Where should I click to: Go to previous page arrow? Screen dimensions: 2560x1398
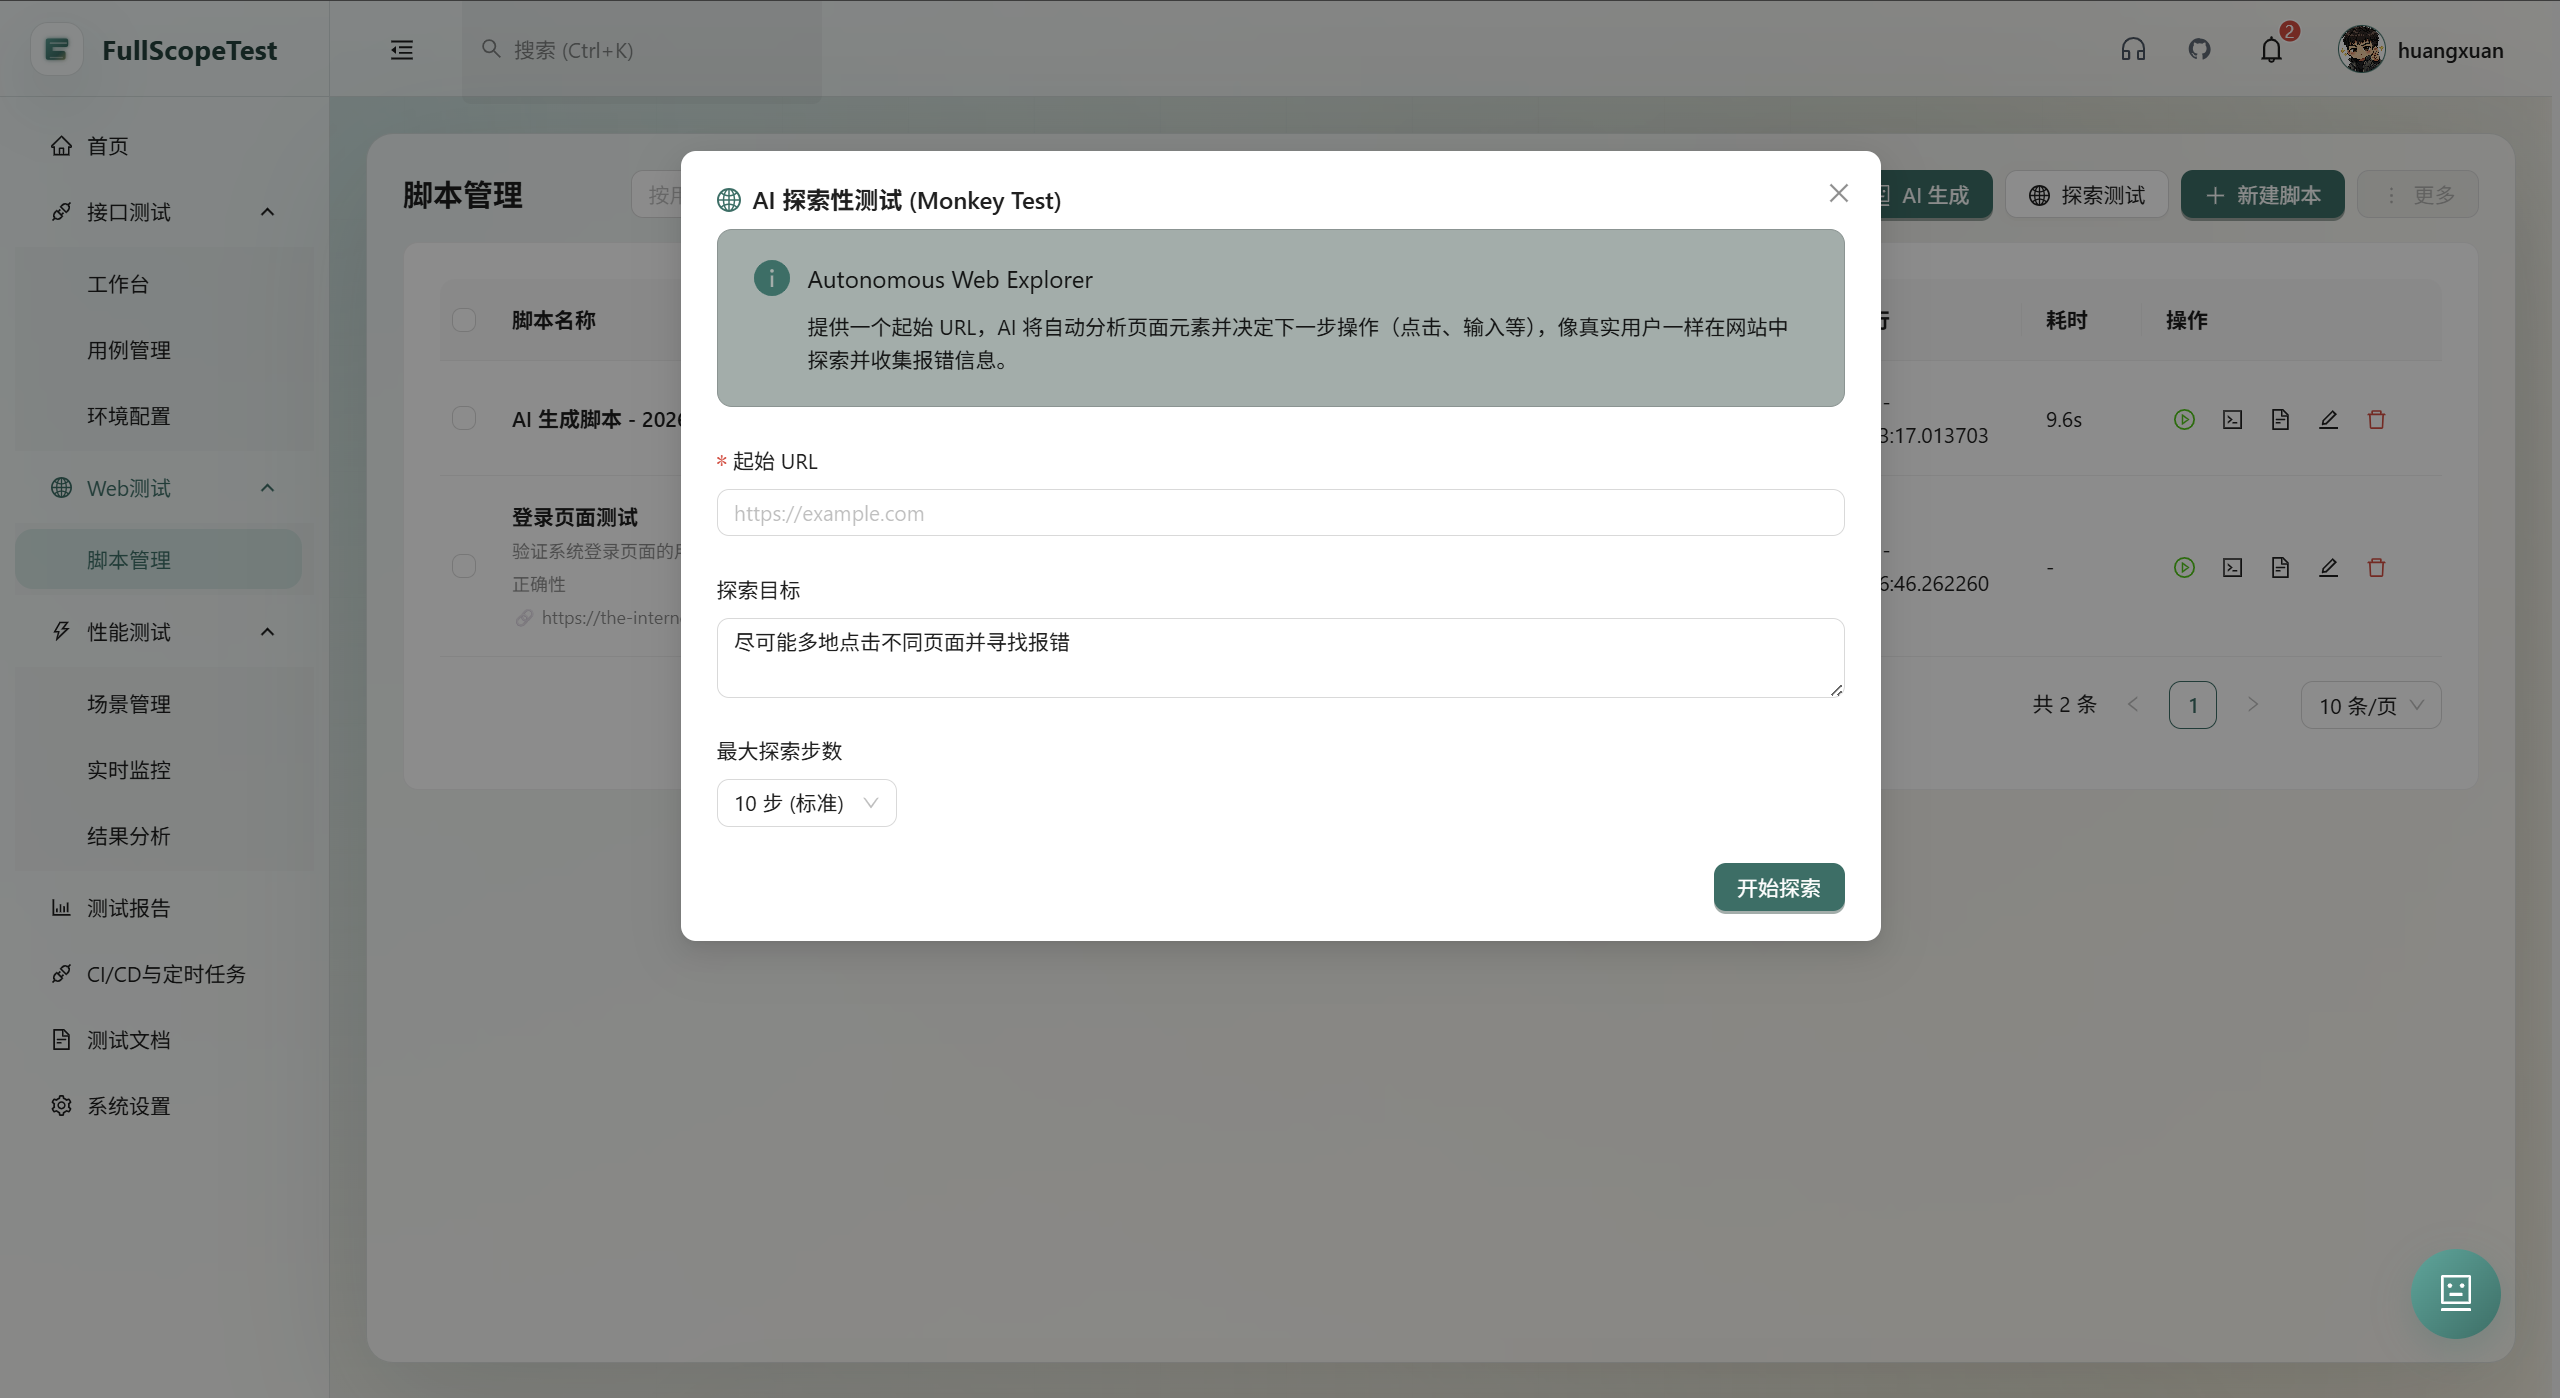(2132, 705)
